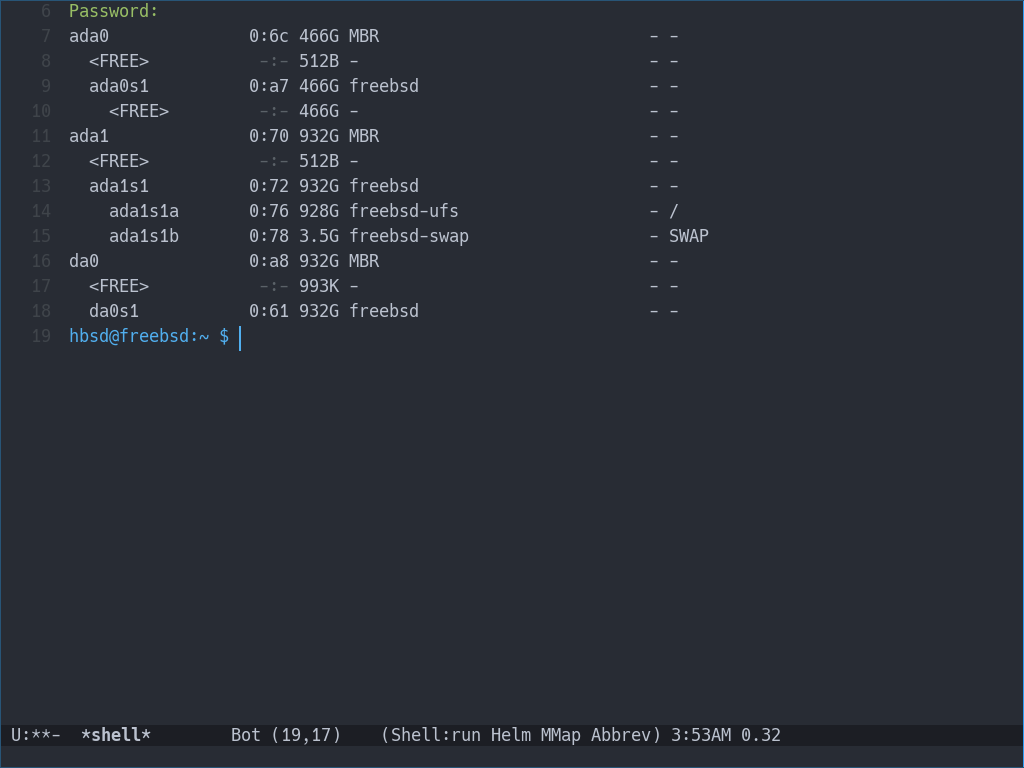Click the U:**- buffer status indicator
This screenshot has width=1024, height=768.
pos(35,735)
